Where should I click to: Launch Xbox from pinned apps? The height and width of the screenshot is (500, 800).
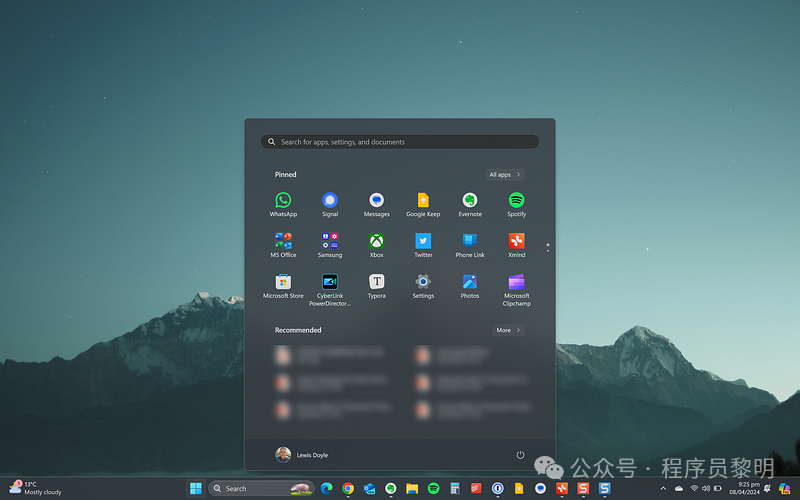(x=377, y=245)
